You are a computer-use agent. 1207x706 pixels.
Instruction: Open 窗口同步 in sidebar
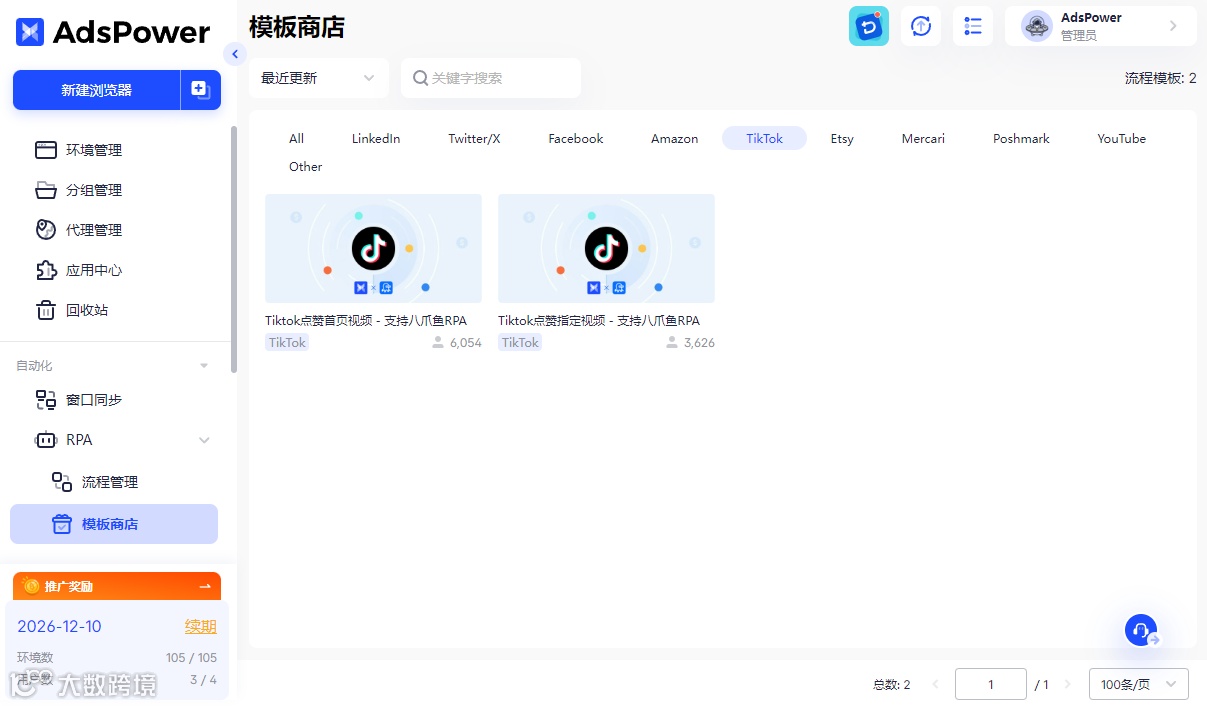click(93, 400)
